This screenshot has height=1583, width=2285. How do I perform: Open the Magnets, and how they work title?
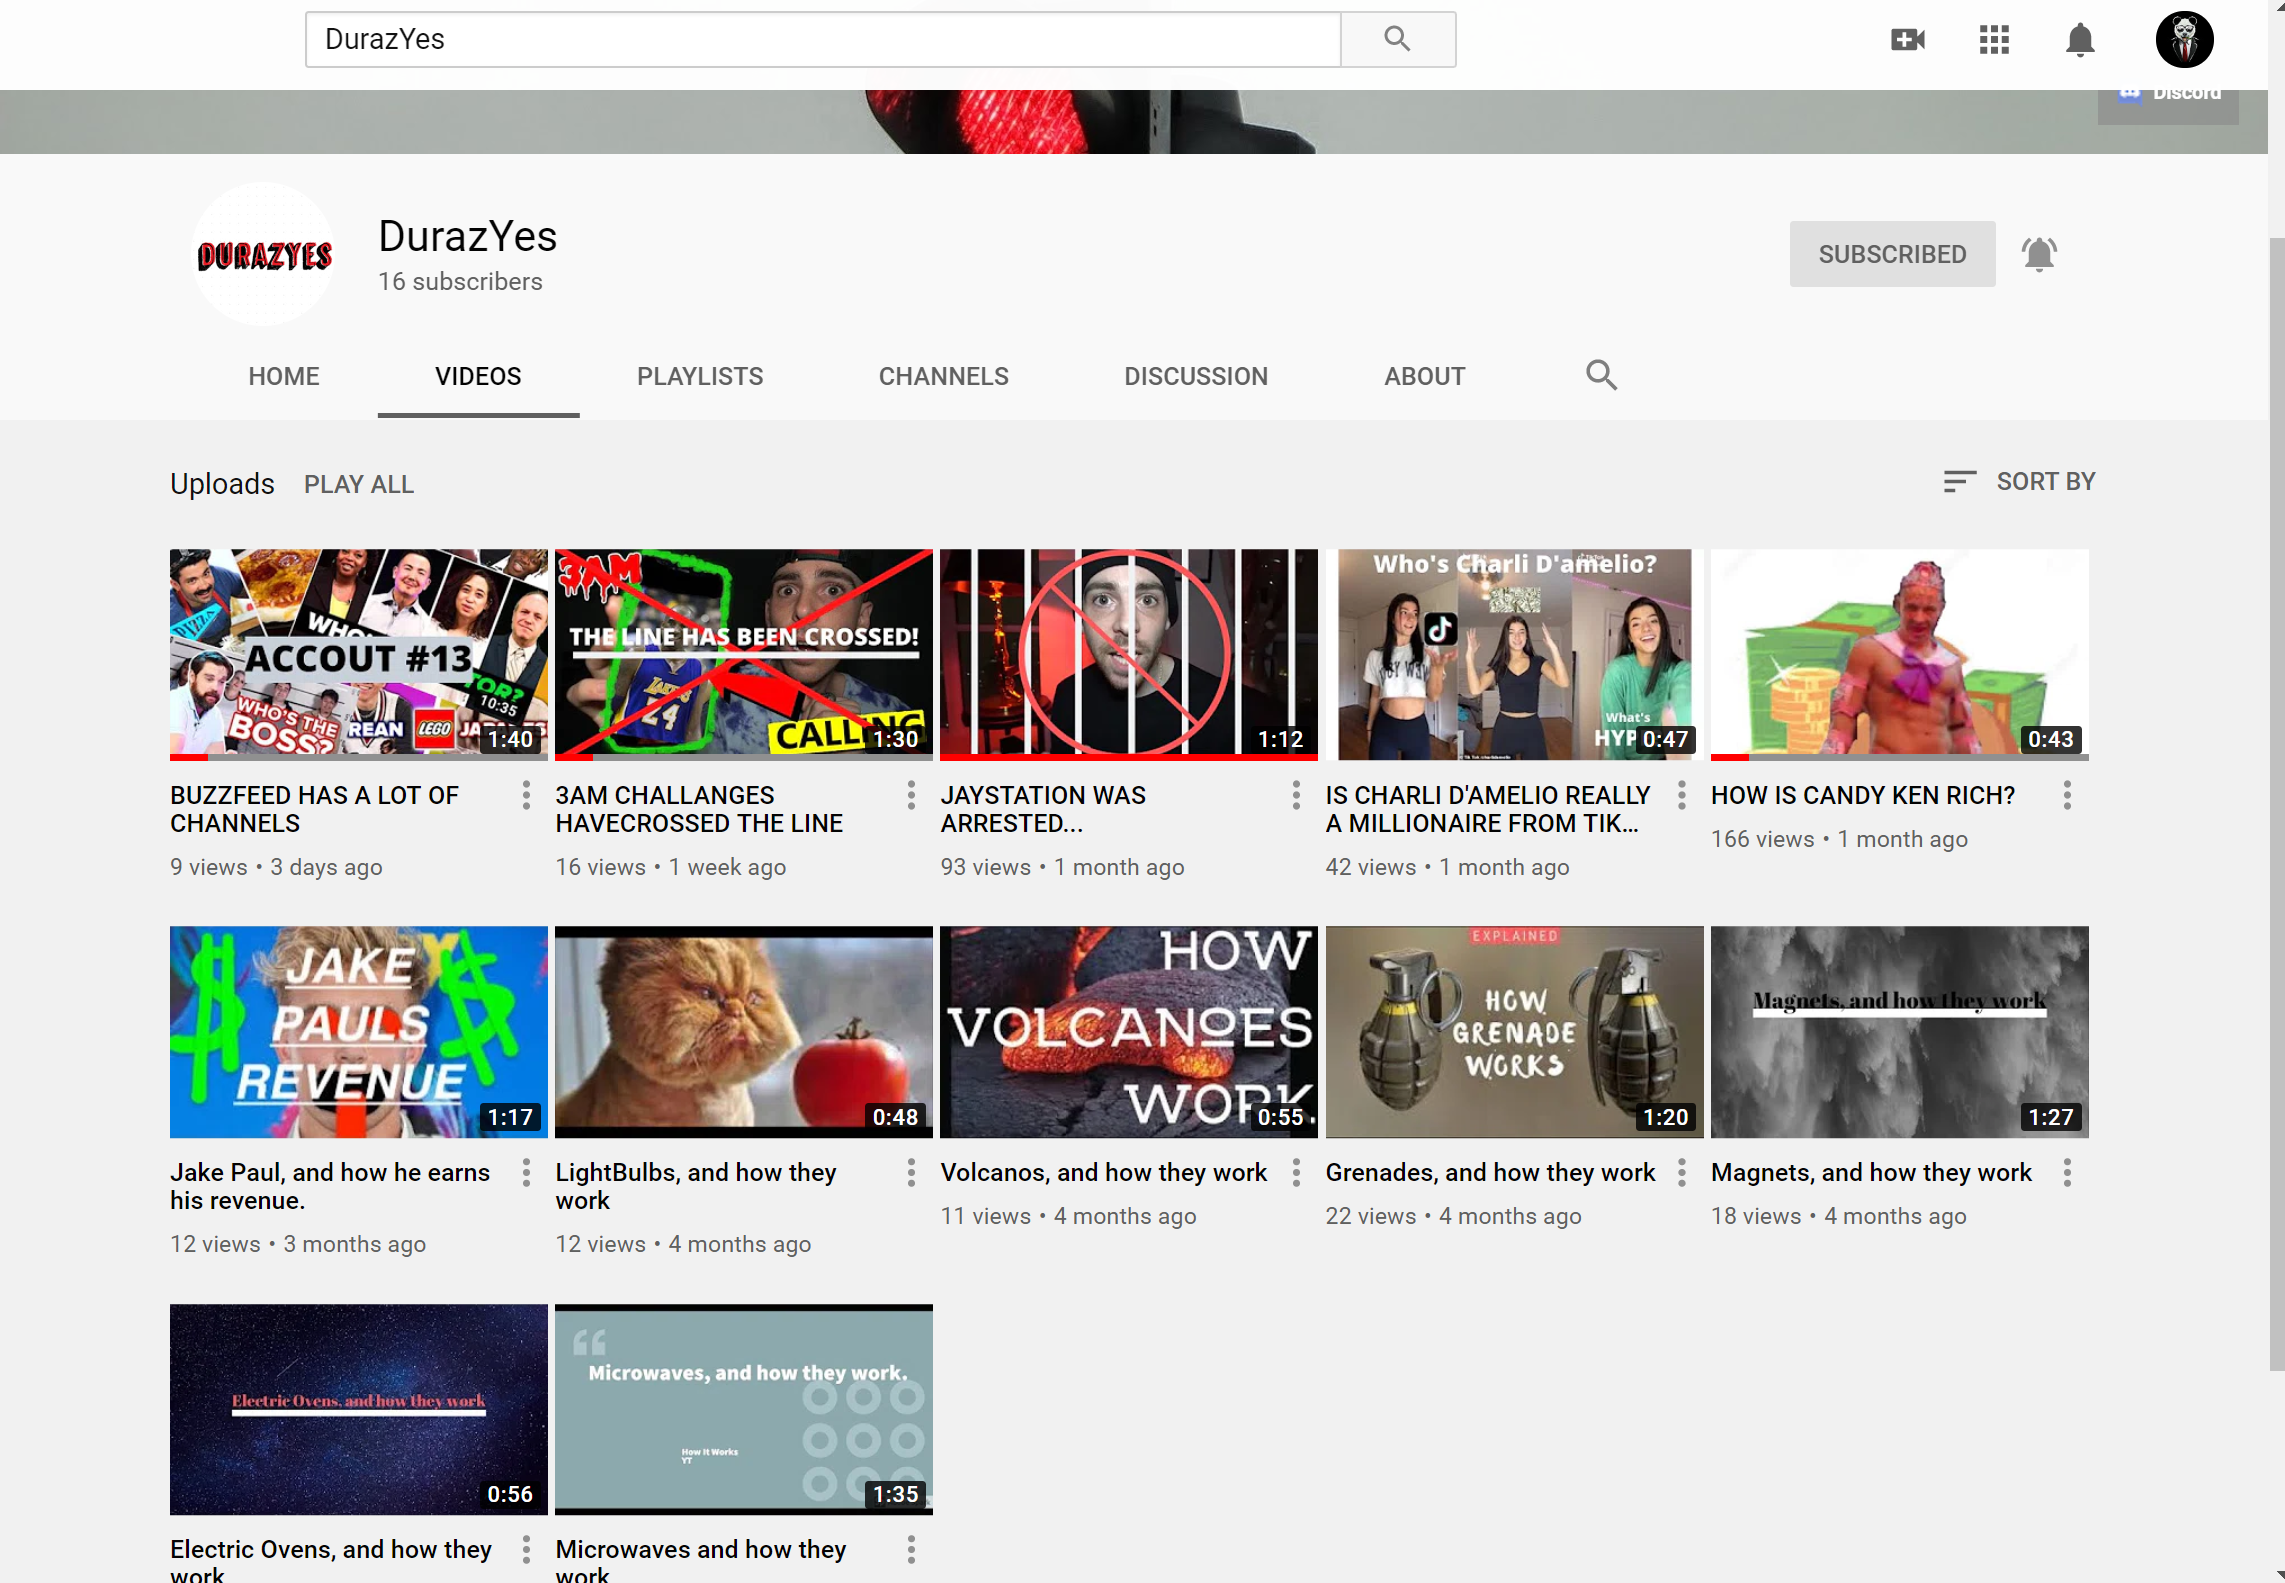click(1871, 1172)
